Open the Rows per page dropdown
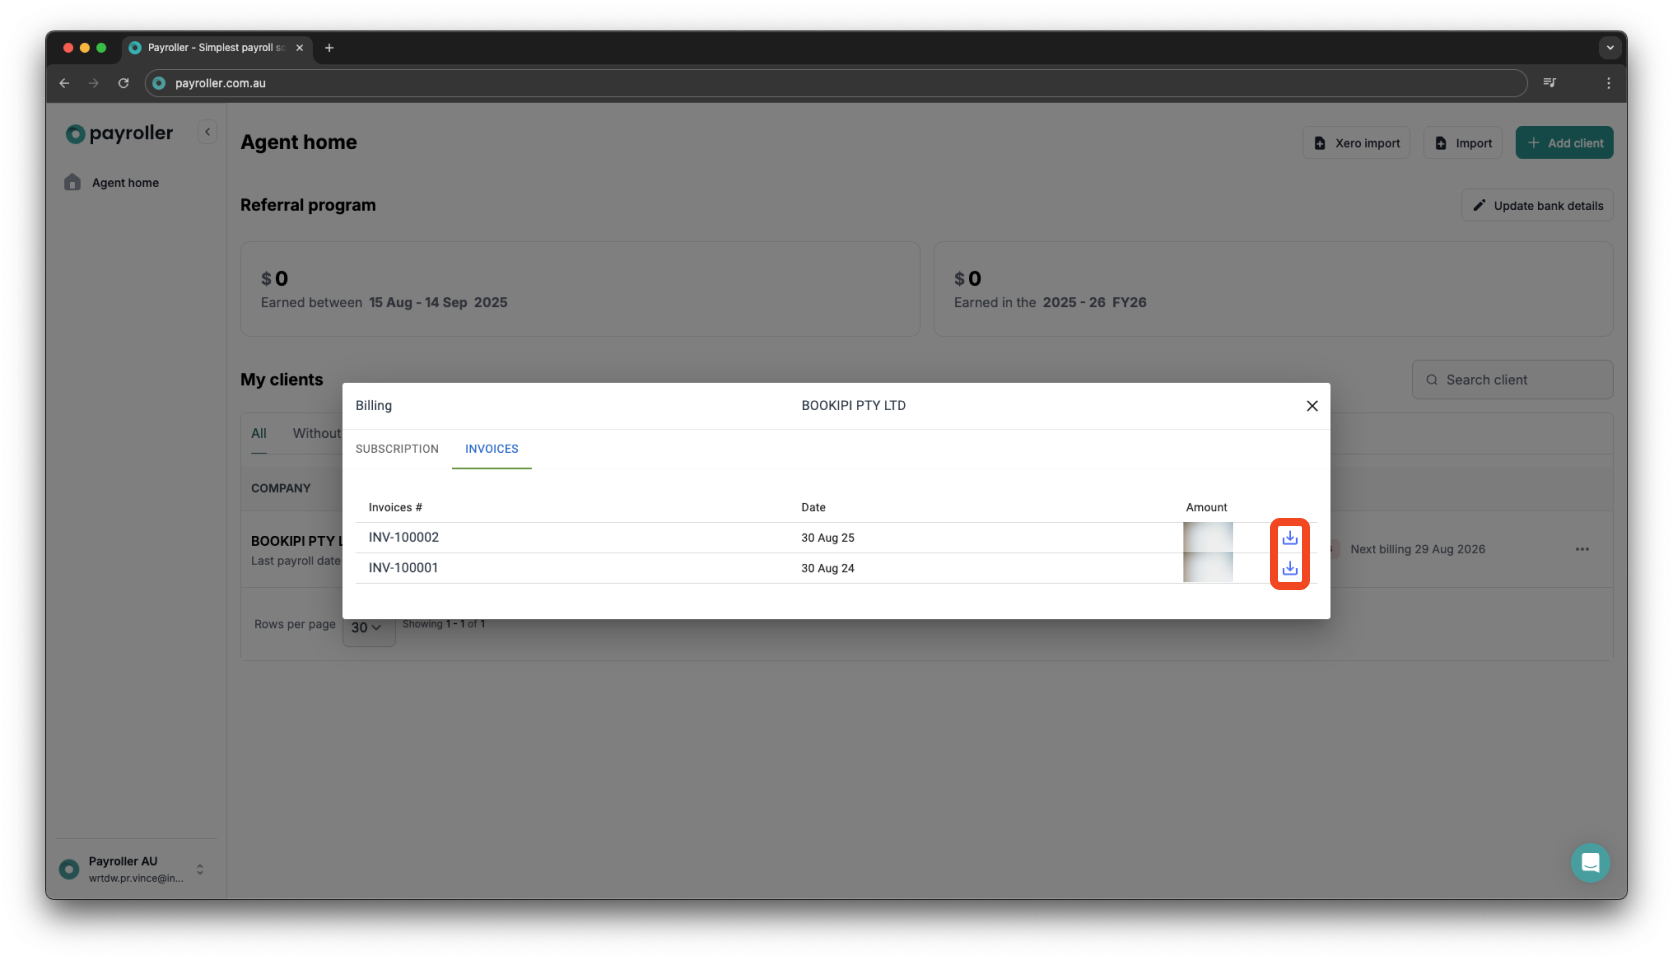This screenshot has height=960, width=1673. click(x=368, y=627)
